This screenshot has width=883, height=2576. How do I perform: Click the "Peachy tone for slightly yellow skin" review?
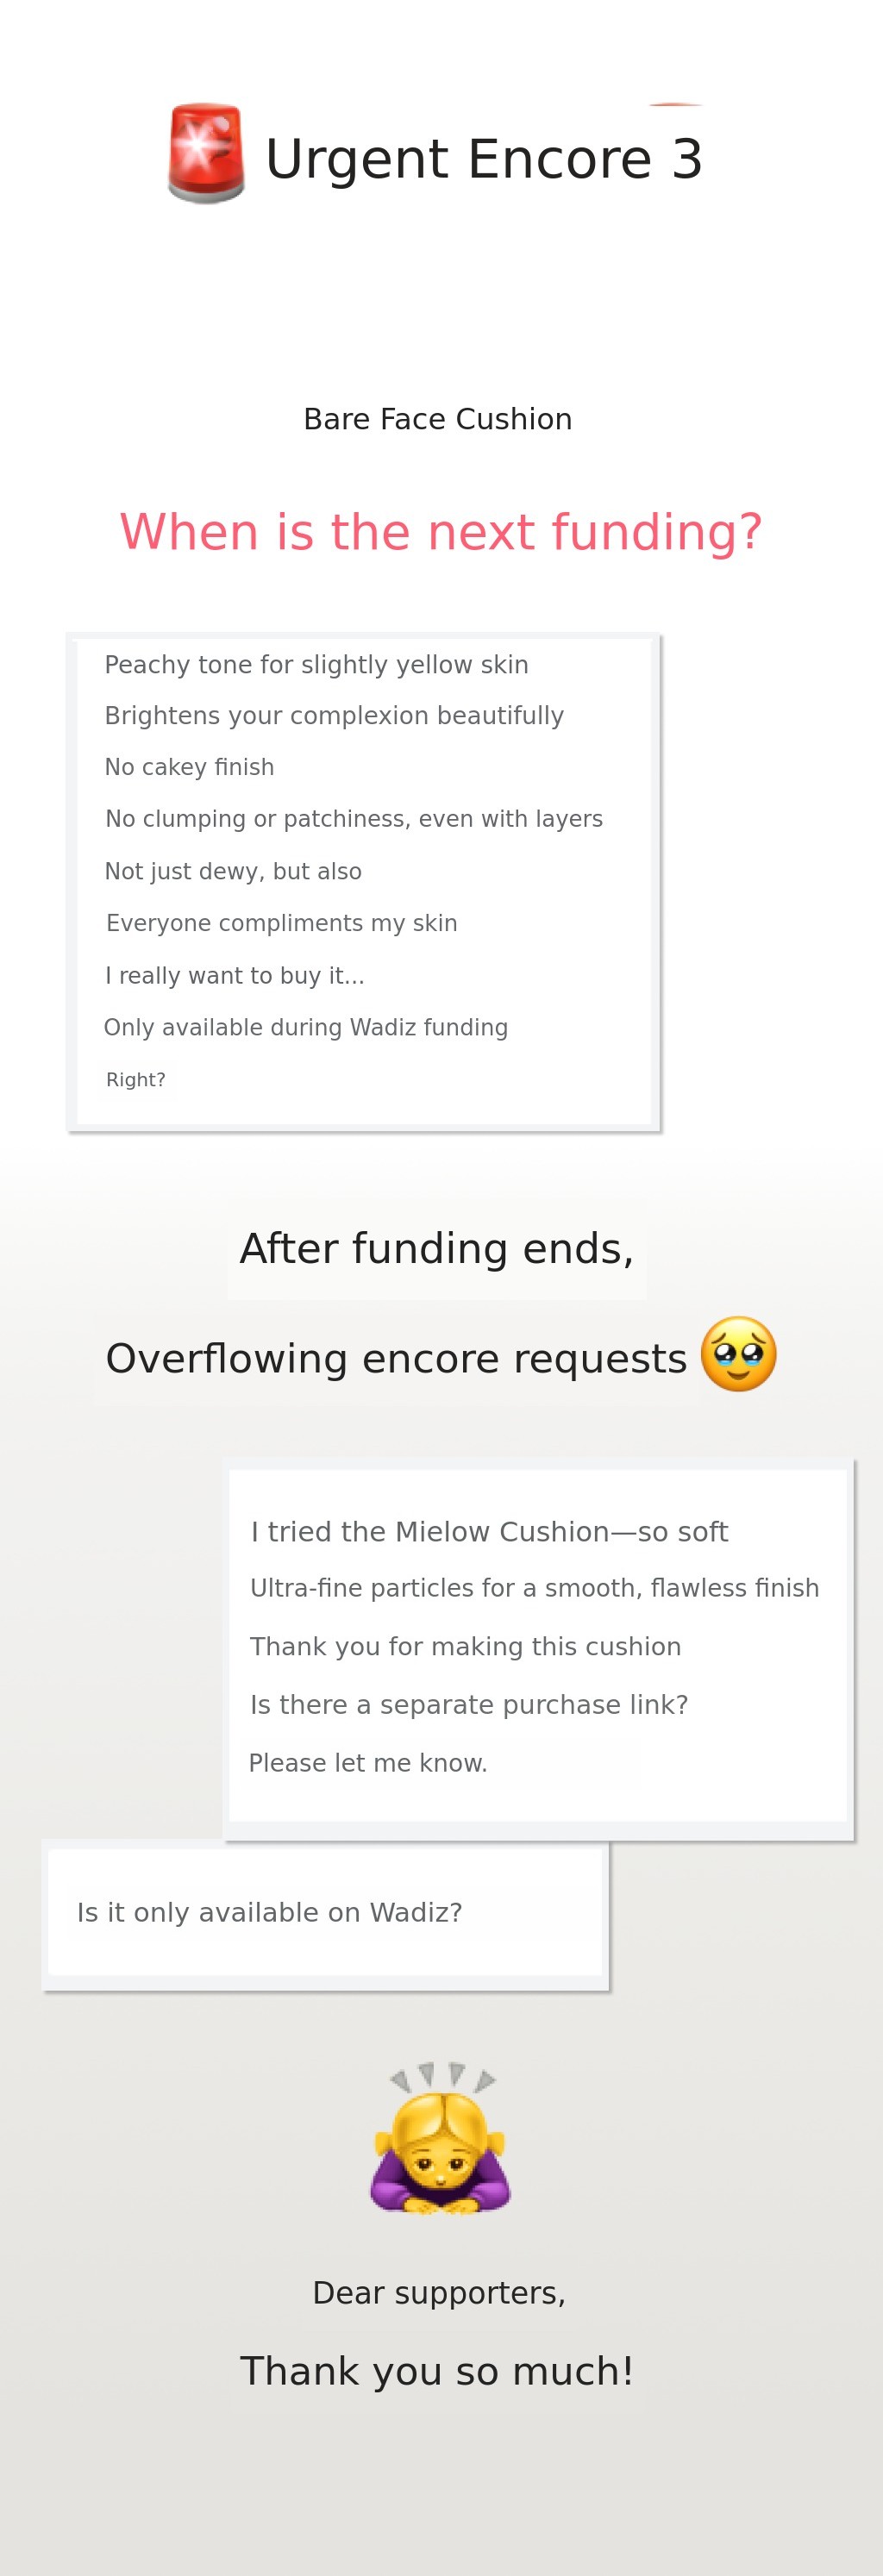[316, 665]
